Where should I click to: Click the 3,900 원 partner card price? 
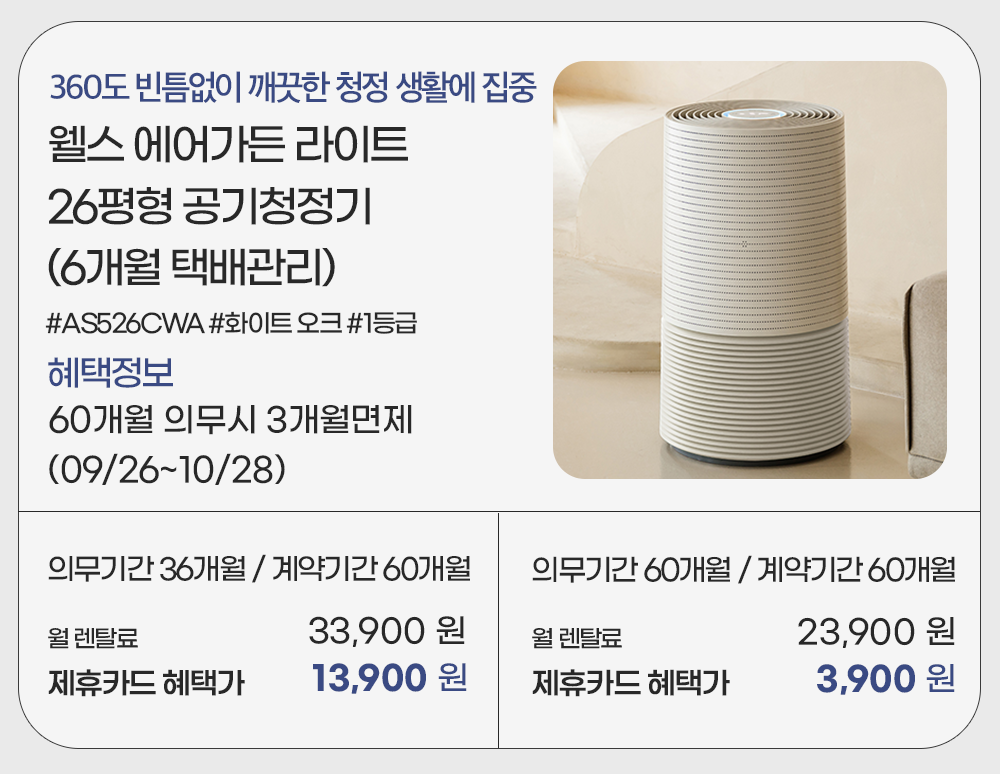885,680
